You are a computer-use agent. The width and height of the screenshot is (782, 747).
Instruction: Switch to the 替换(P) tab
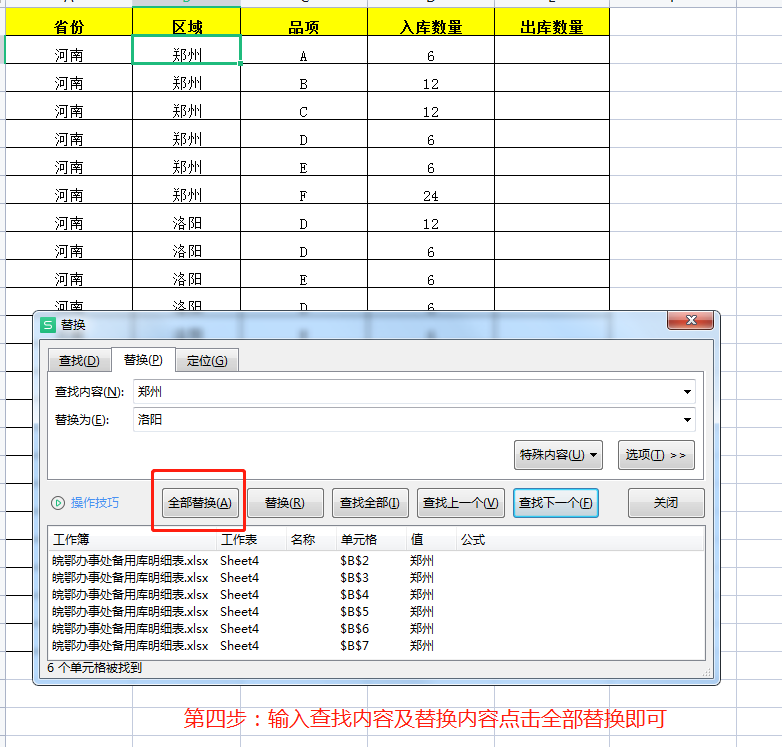pyautogui.click(x=143, y=360)
